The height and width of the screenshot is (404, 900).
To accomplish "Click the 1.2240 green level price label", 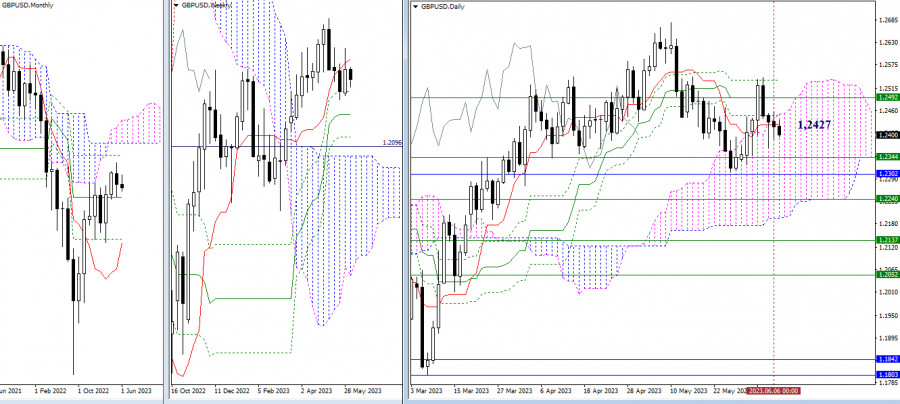I will (887, 199).
